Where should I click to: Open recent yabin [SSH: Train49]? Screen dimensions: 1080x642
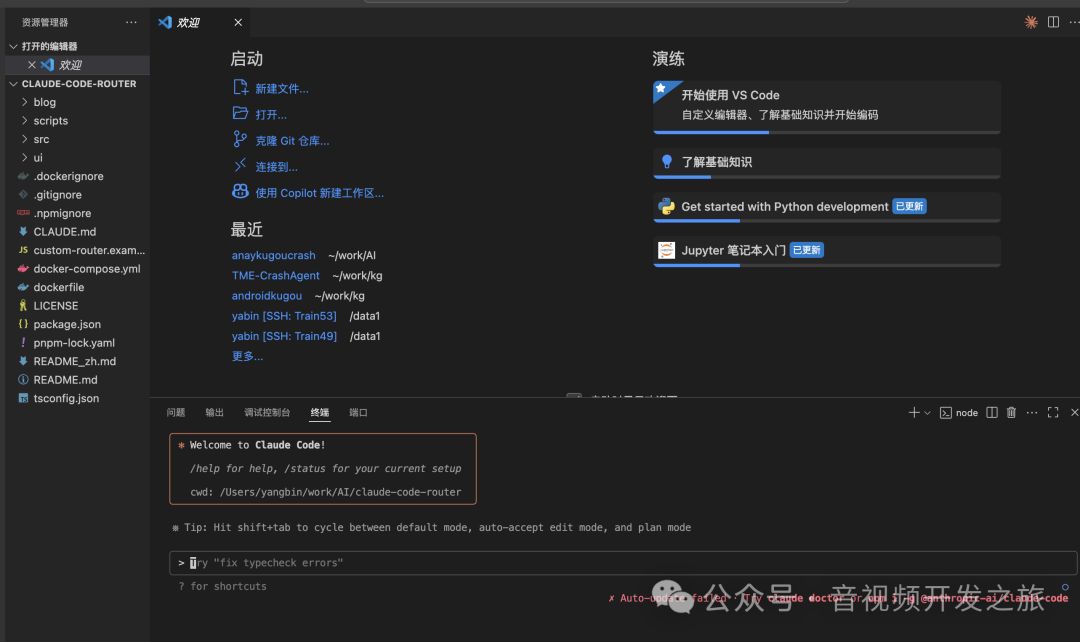point(284,336)
